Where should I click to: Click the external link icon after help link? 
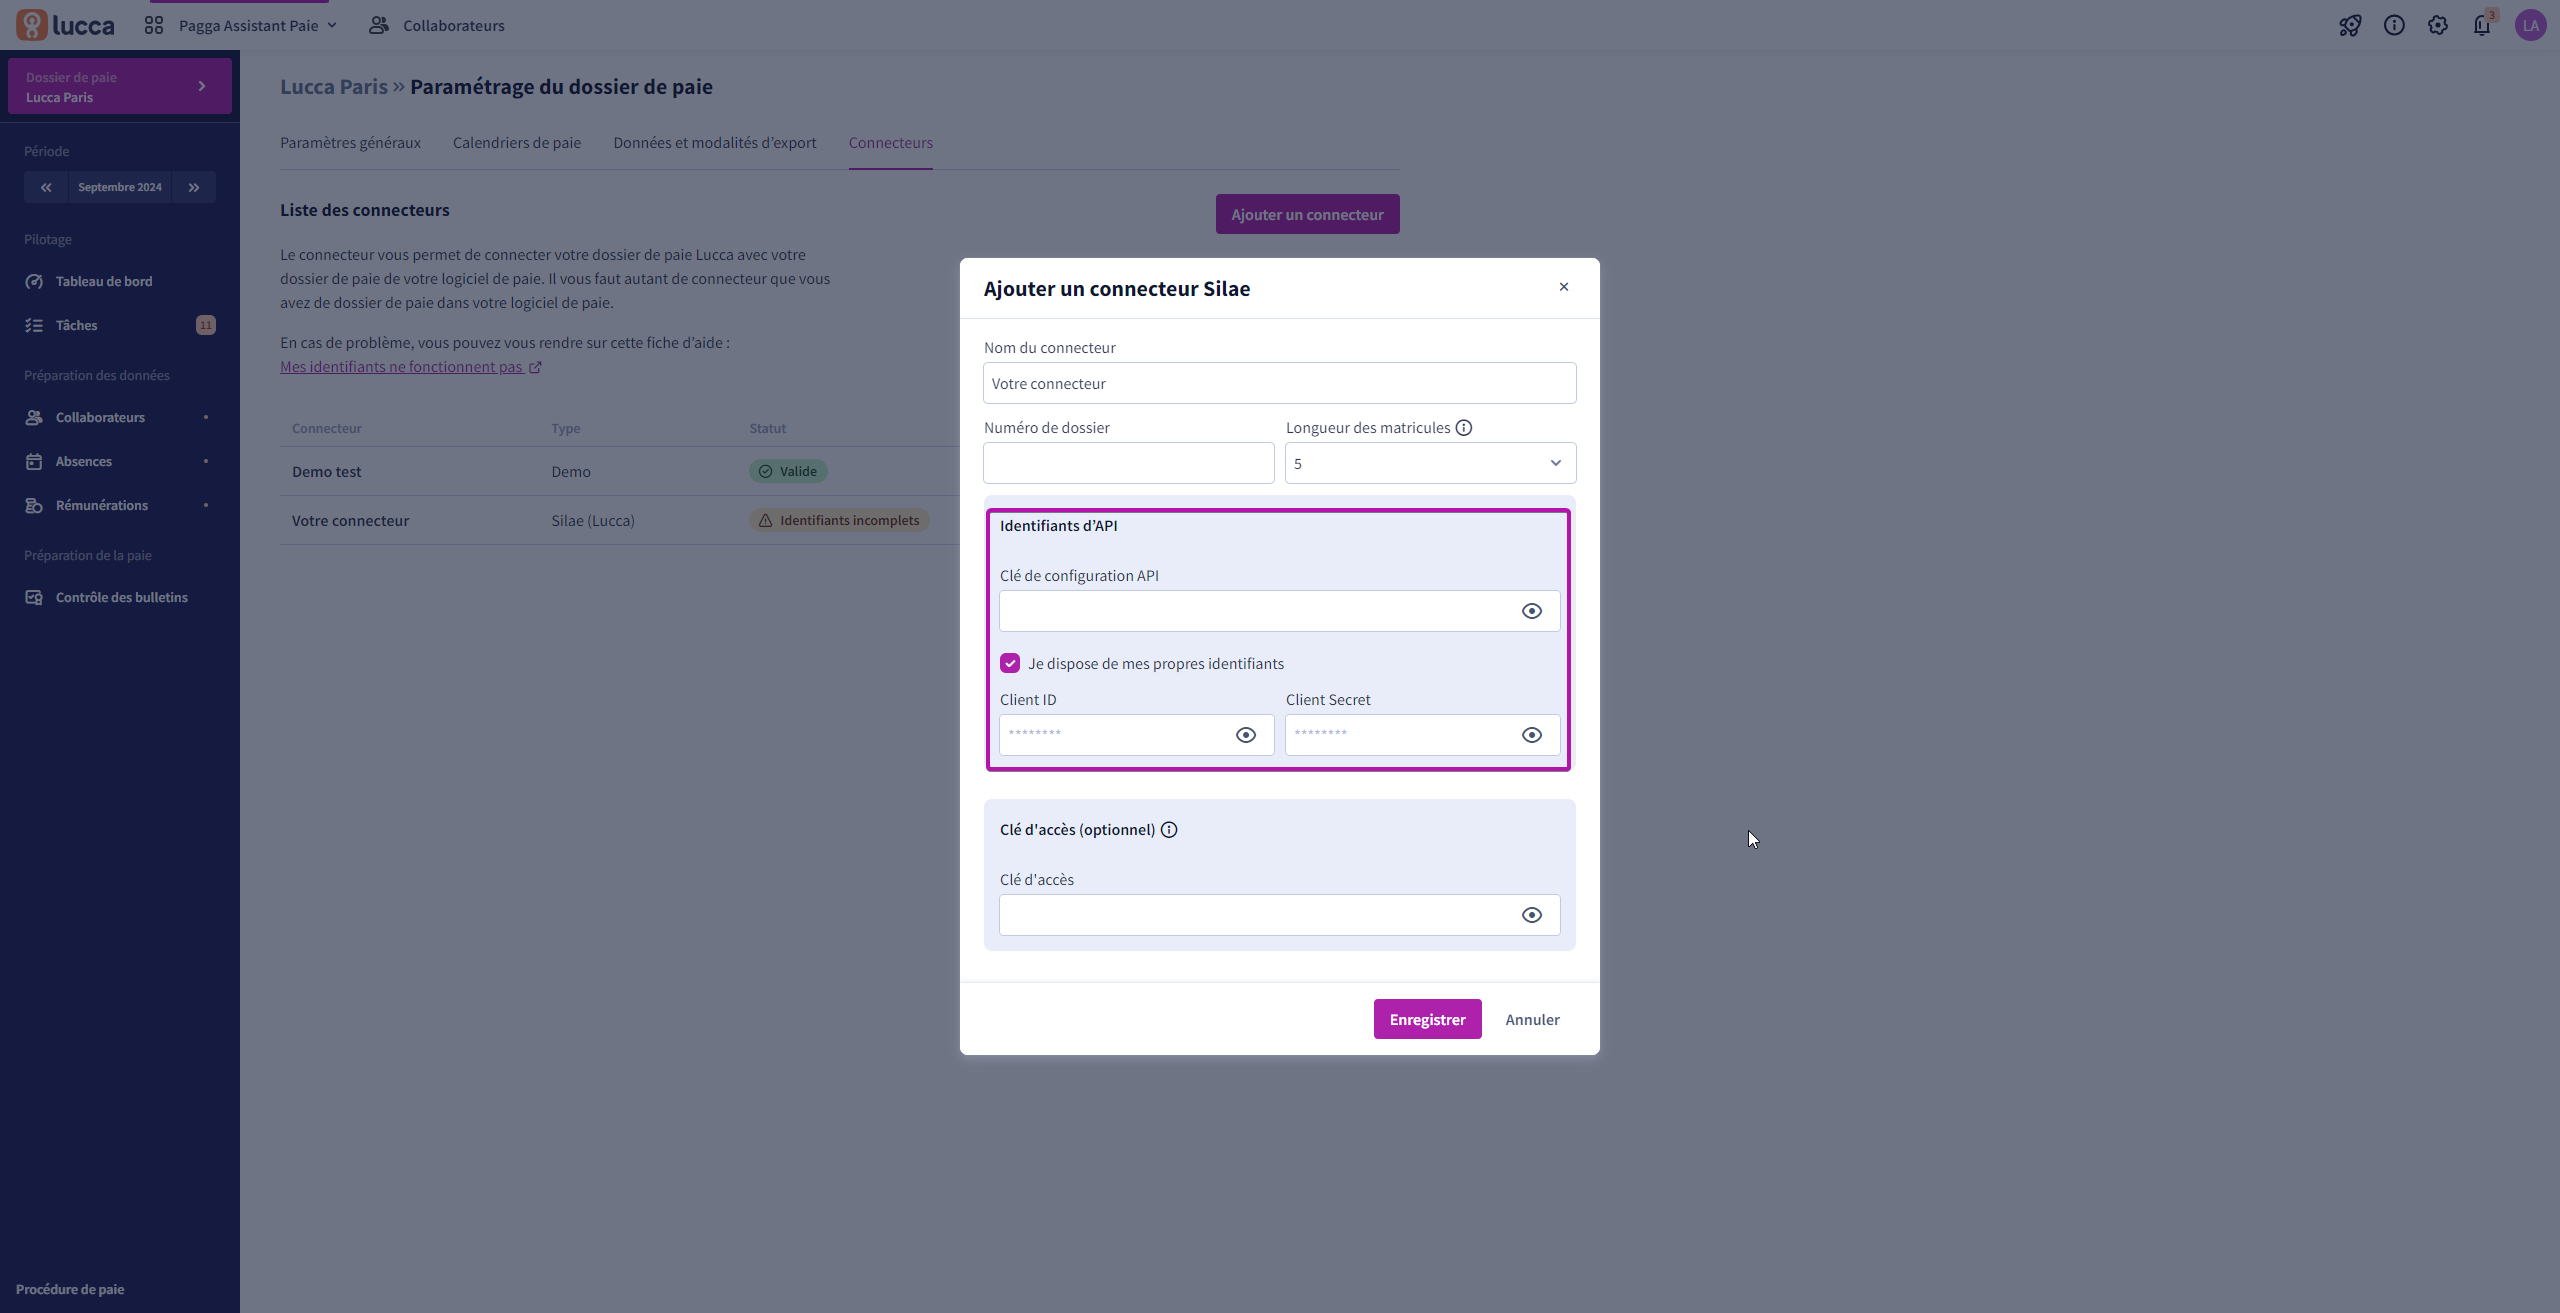tap(535, 367)
